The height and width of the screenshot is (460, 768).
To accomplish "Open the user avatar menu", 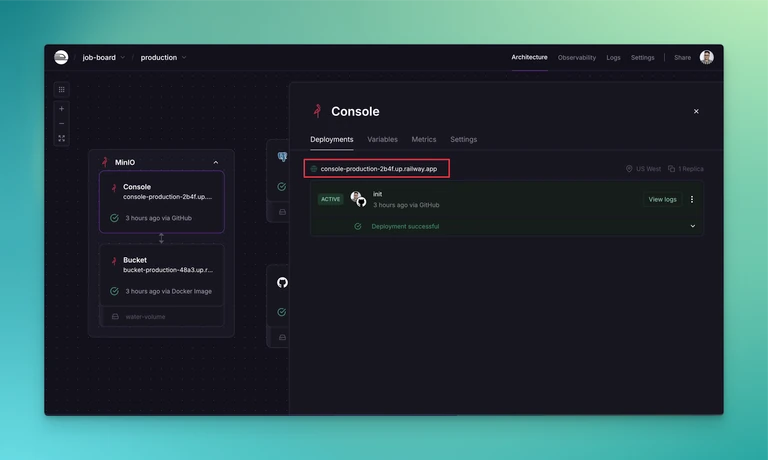I will point(706,57).
